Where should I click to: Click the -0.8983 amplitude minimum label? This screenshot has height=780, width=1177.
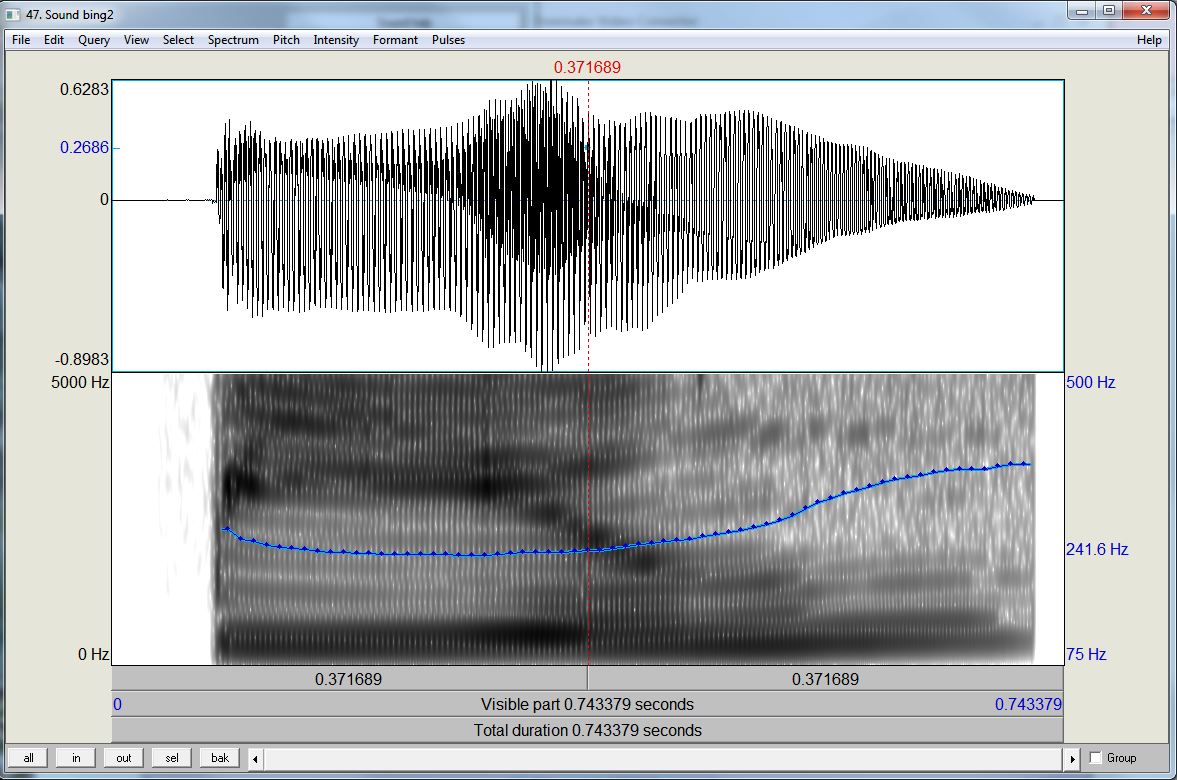[x=82, y=359]
